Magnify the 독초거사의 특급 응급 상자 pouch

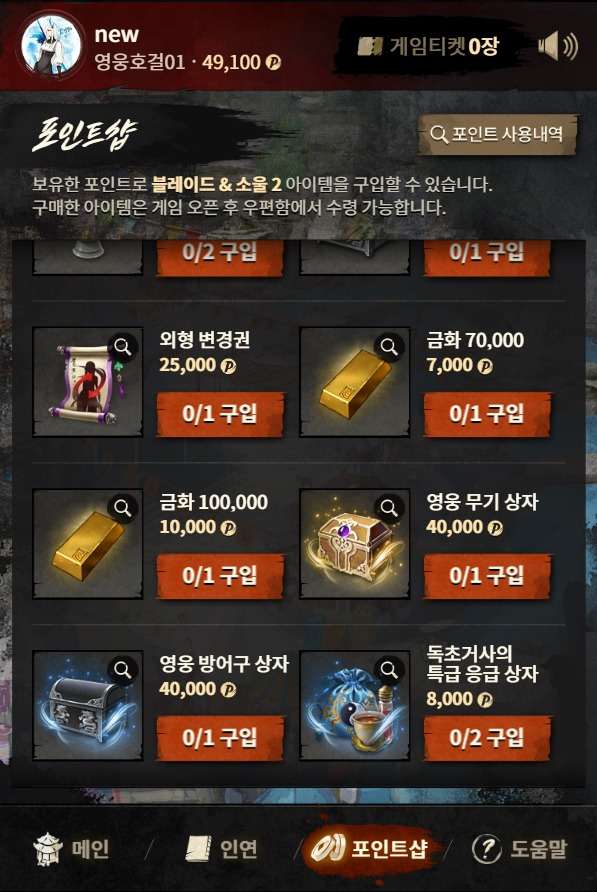pos(389,669)
